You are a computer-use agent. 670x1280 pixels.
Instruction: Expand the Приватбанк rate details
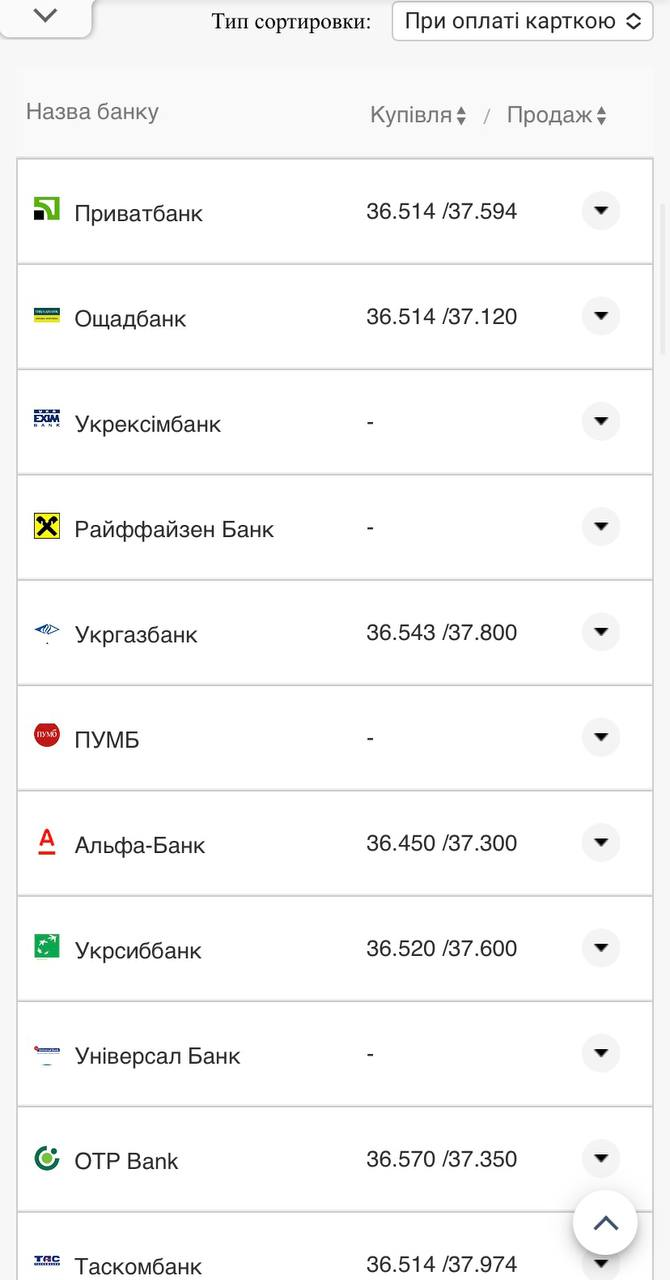tap(601, 211)
